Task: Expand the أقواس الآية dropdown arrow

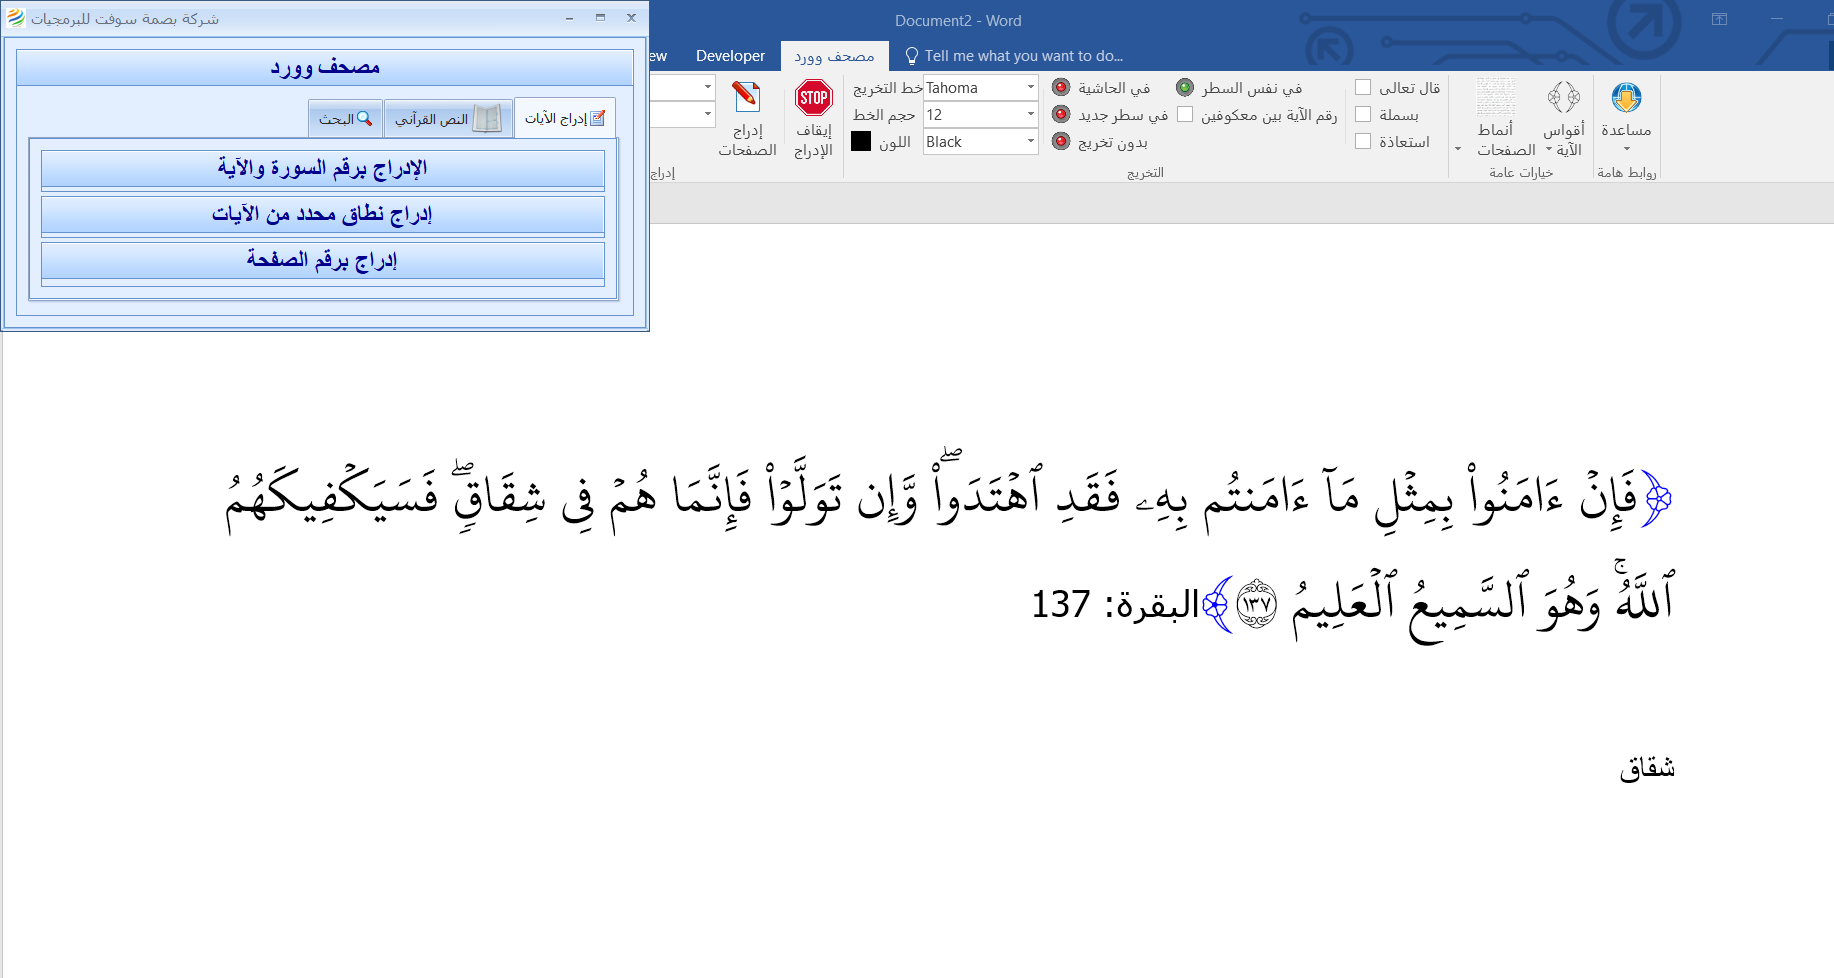Action: [x=1549, y=150]
